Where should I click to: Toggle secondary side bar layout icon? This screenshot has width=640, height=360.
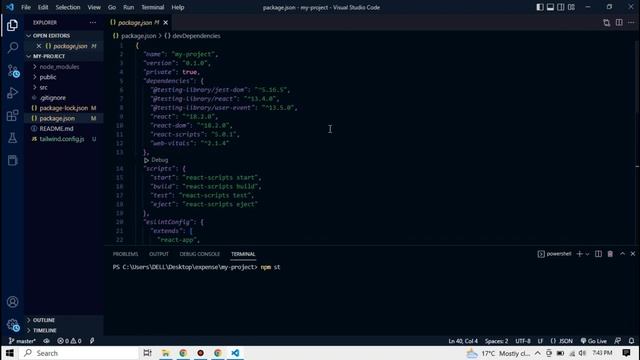561,7
